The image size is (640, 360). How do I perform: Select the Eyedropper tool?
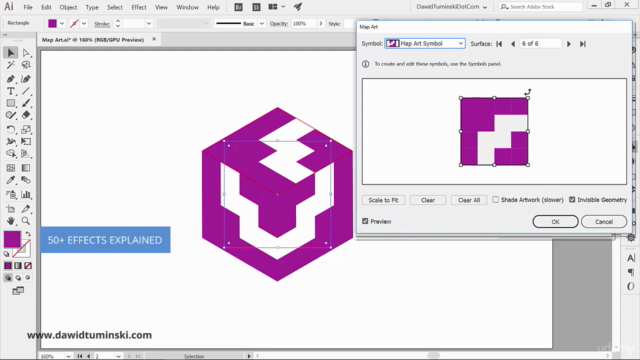click(x=11, y=180)
